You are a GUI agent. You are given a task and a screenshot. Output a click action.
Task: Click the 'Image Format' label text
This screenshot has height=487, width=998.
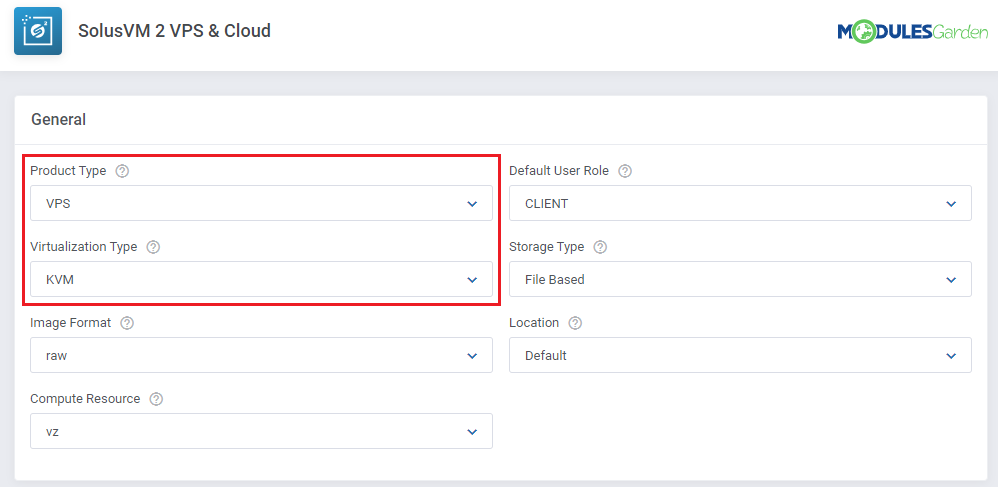pyautogui.click(x=71, y=323)
